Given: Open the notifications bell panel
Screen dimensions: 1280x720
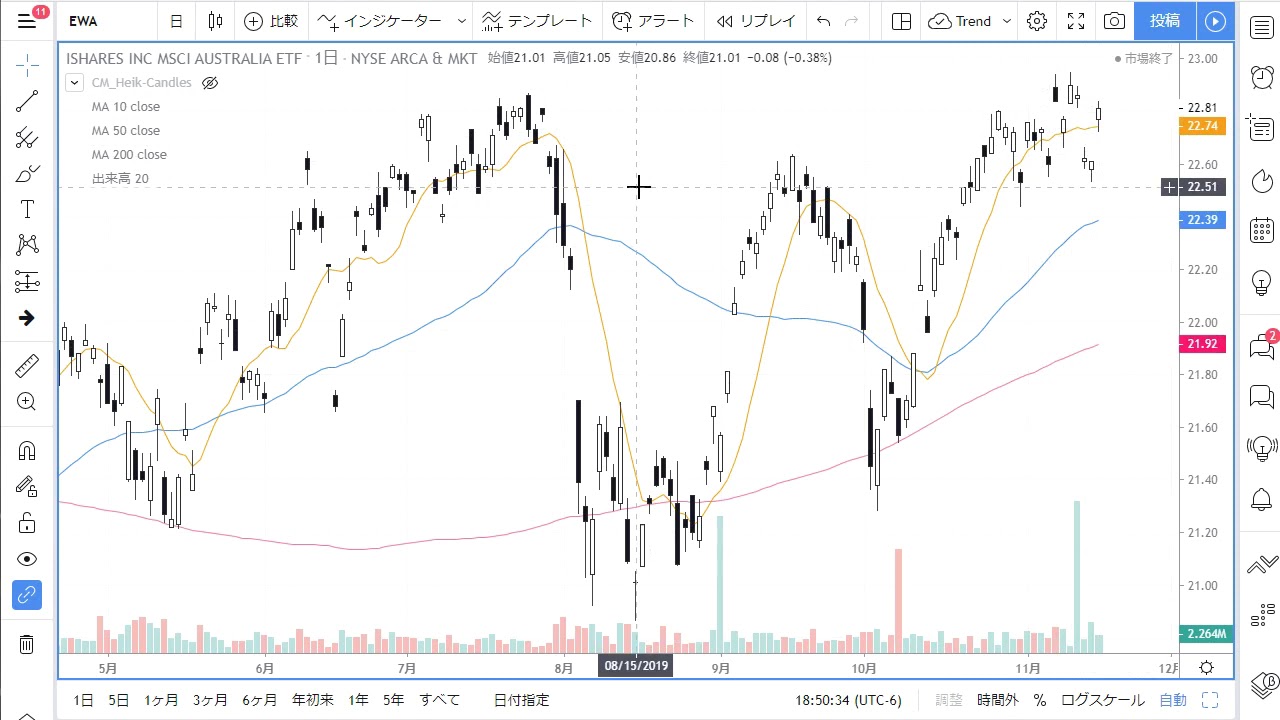Looking at the screenshot, I should click(1262, 500).
